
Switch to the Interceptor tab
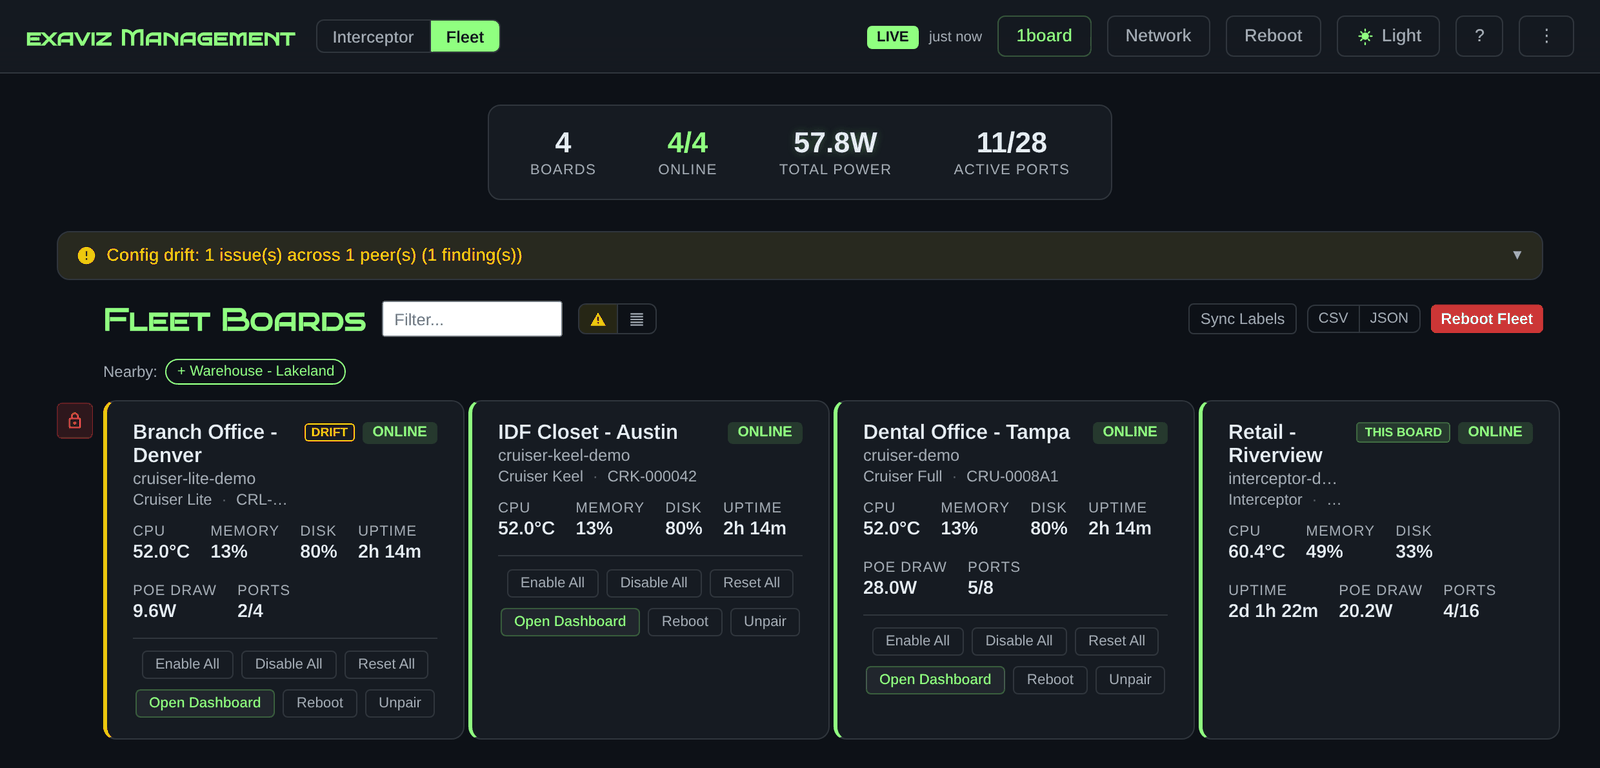coord(373,37)
